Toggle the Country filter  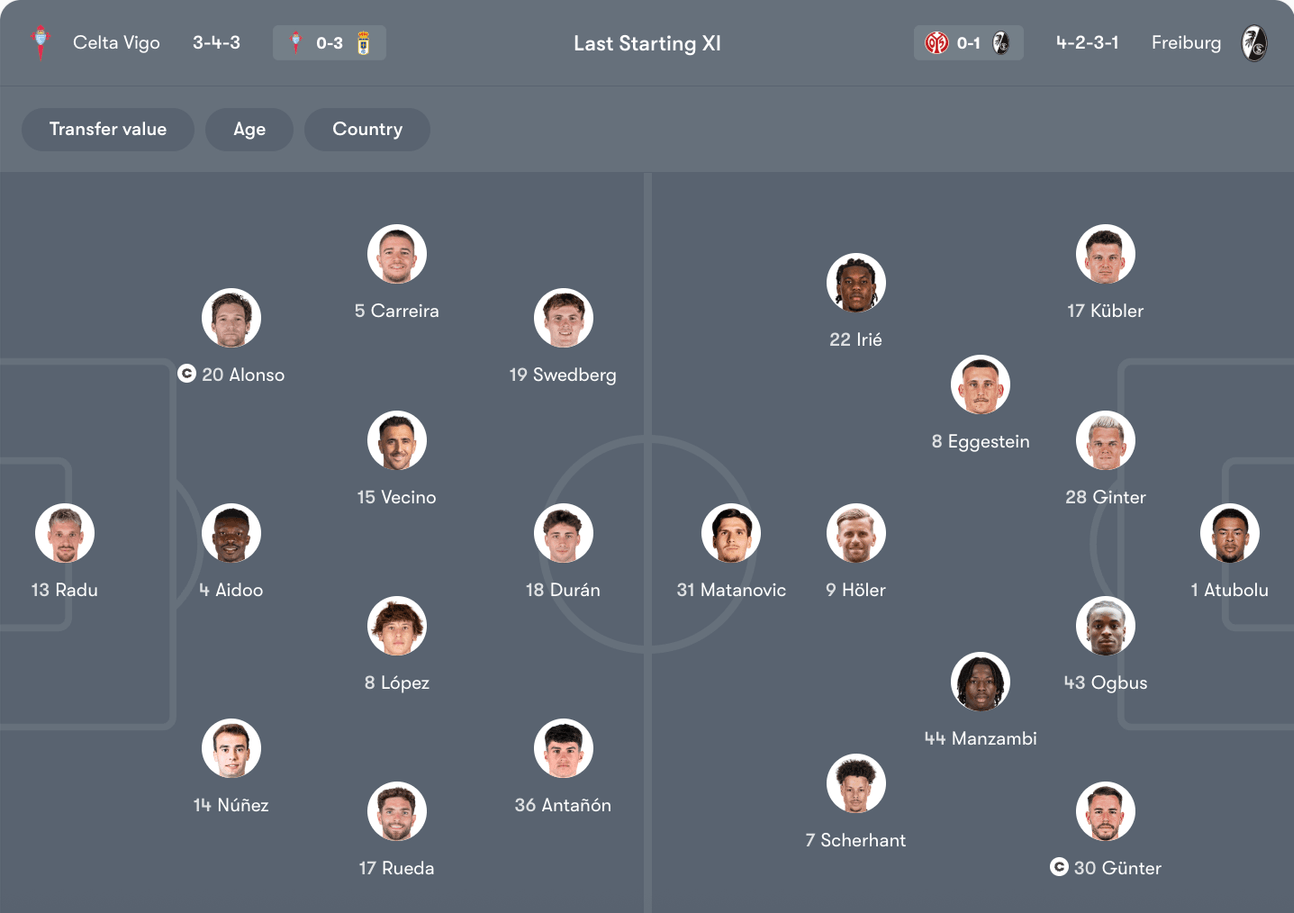[367, 129]
